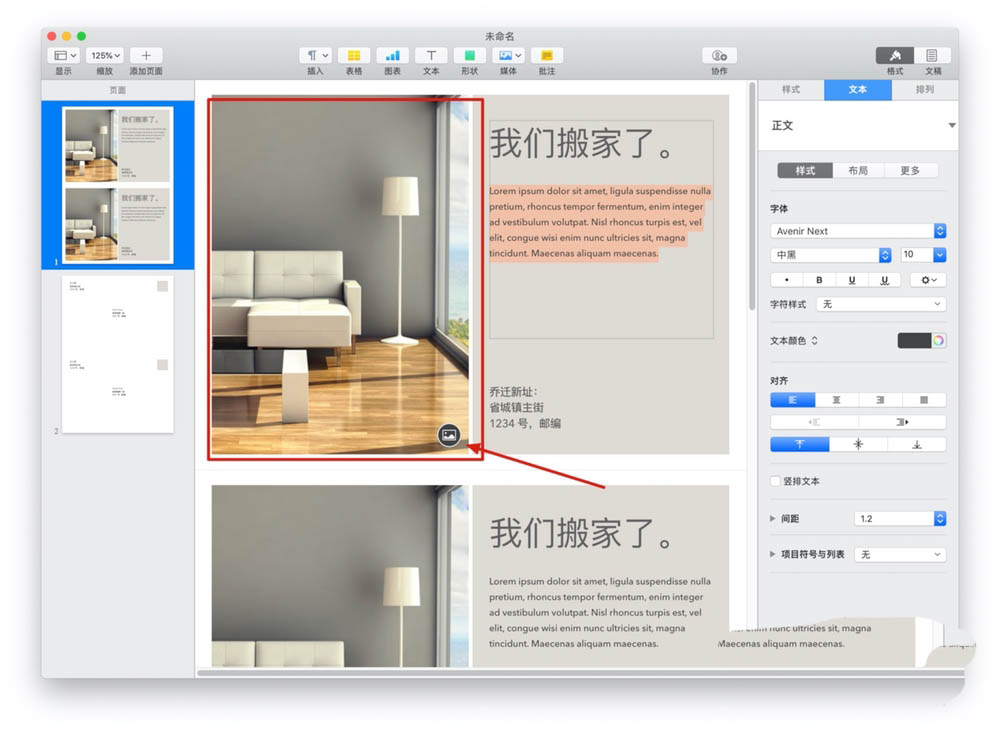Open the media (媒体) browser

[507, 55]
